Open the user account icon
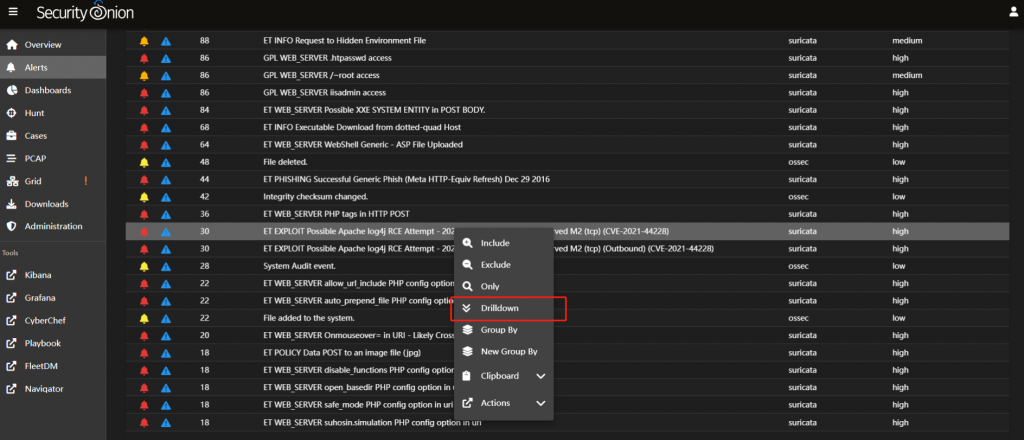Image resolution: width=1024 pixels, height=440 pixels. [x=1014, y=12]
